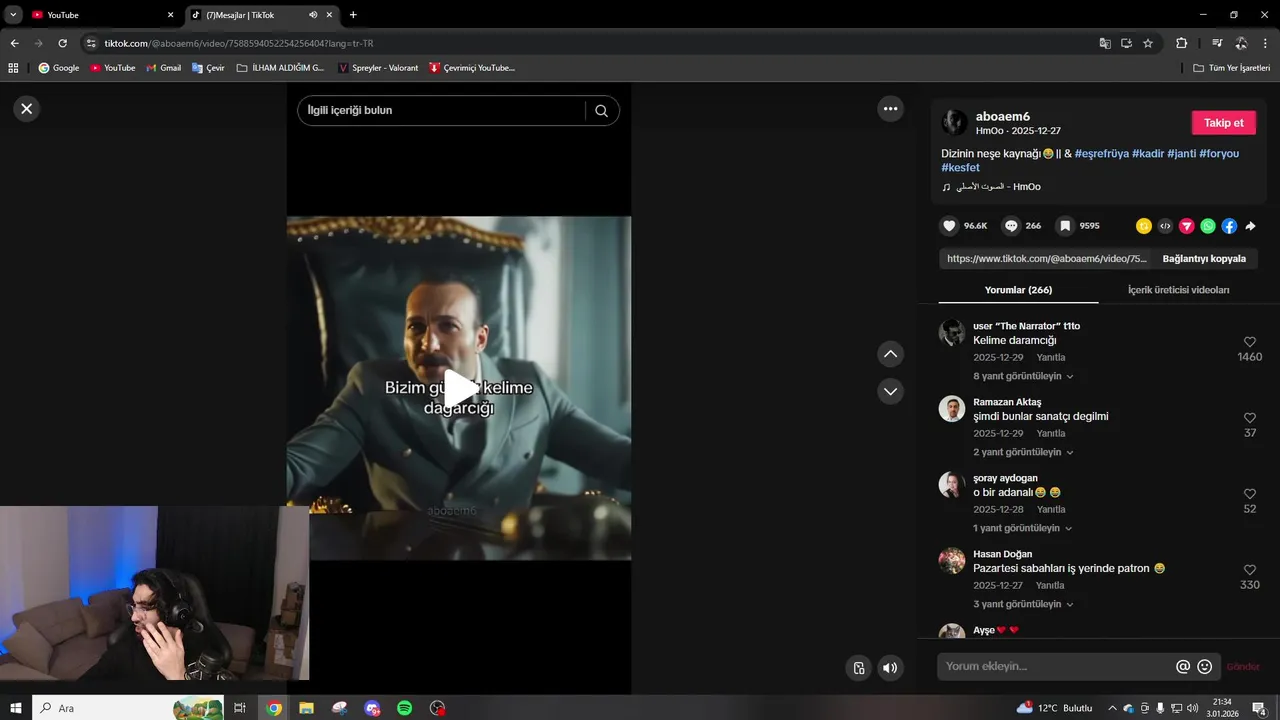Toggle the auto-scroll icon beside speaker button
The width and height of the screenshot is (1280, 720).
tap(858, 668)
